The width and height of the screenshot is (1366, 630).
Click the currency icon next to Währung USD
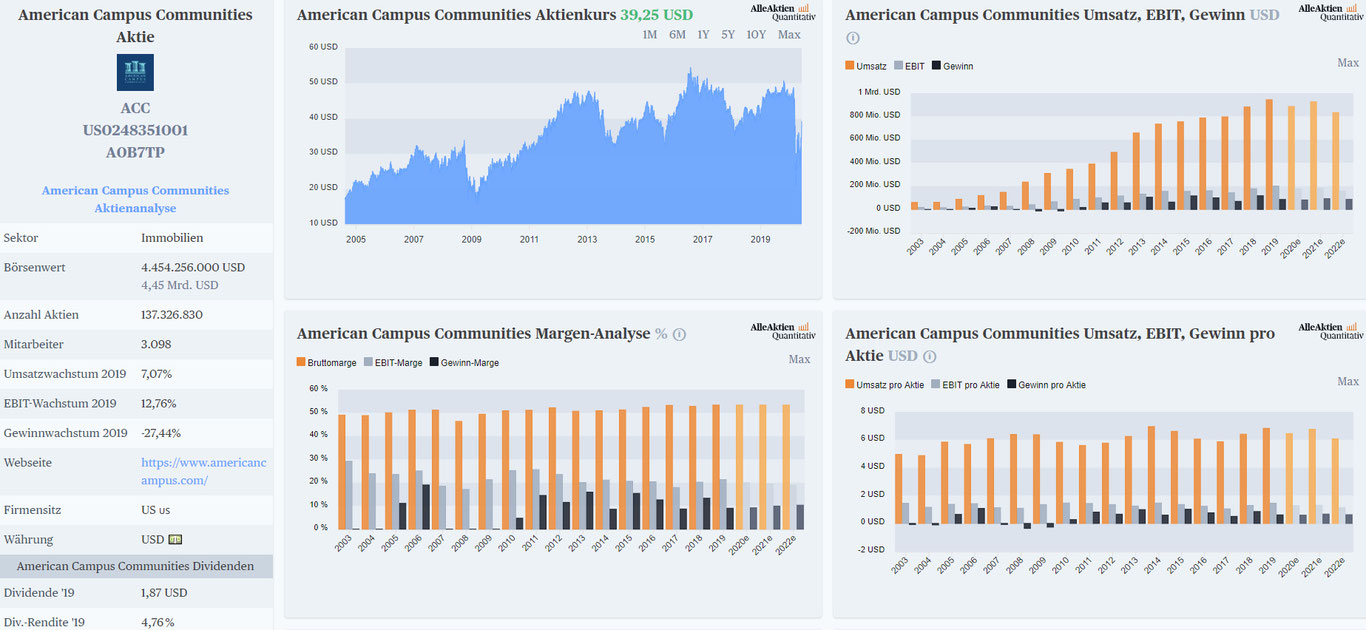click(x=175, y=539)
